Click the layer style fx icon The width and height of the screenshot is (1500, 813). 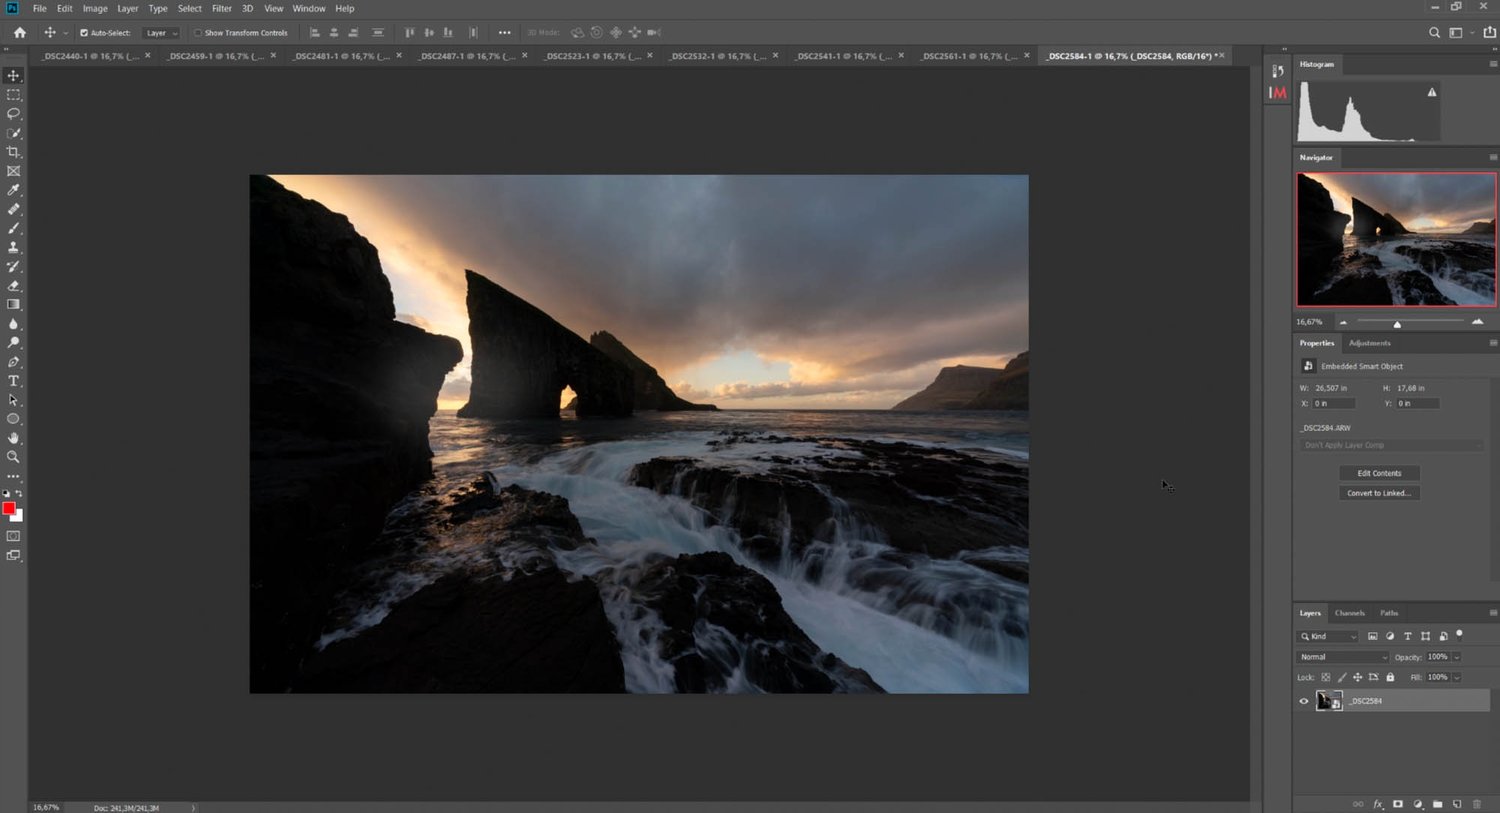click(1378, 804)
